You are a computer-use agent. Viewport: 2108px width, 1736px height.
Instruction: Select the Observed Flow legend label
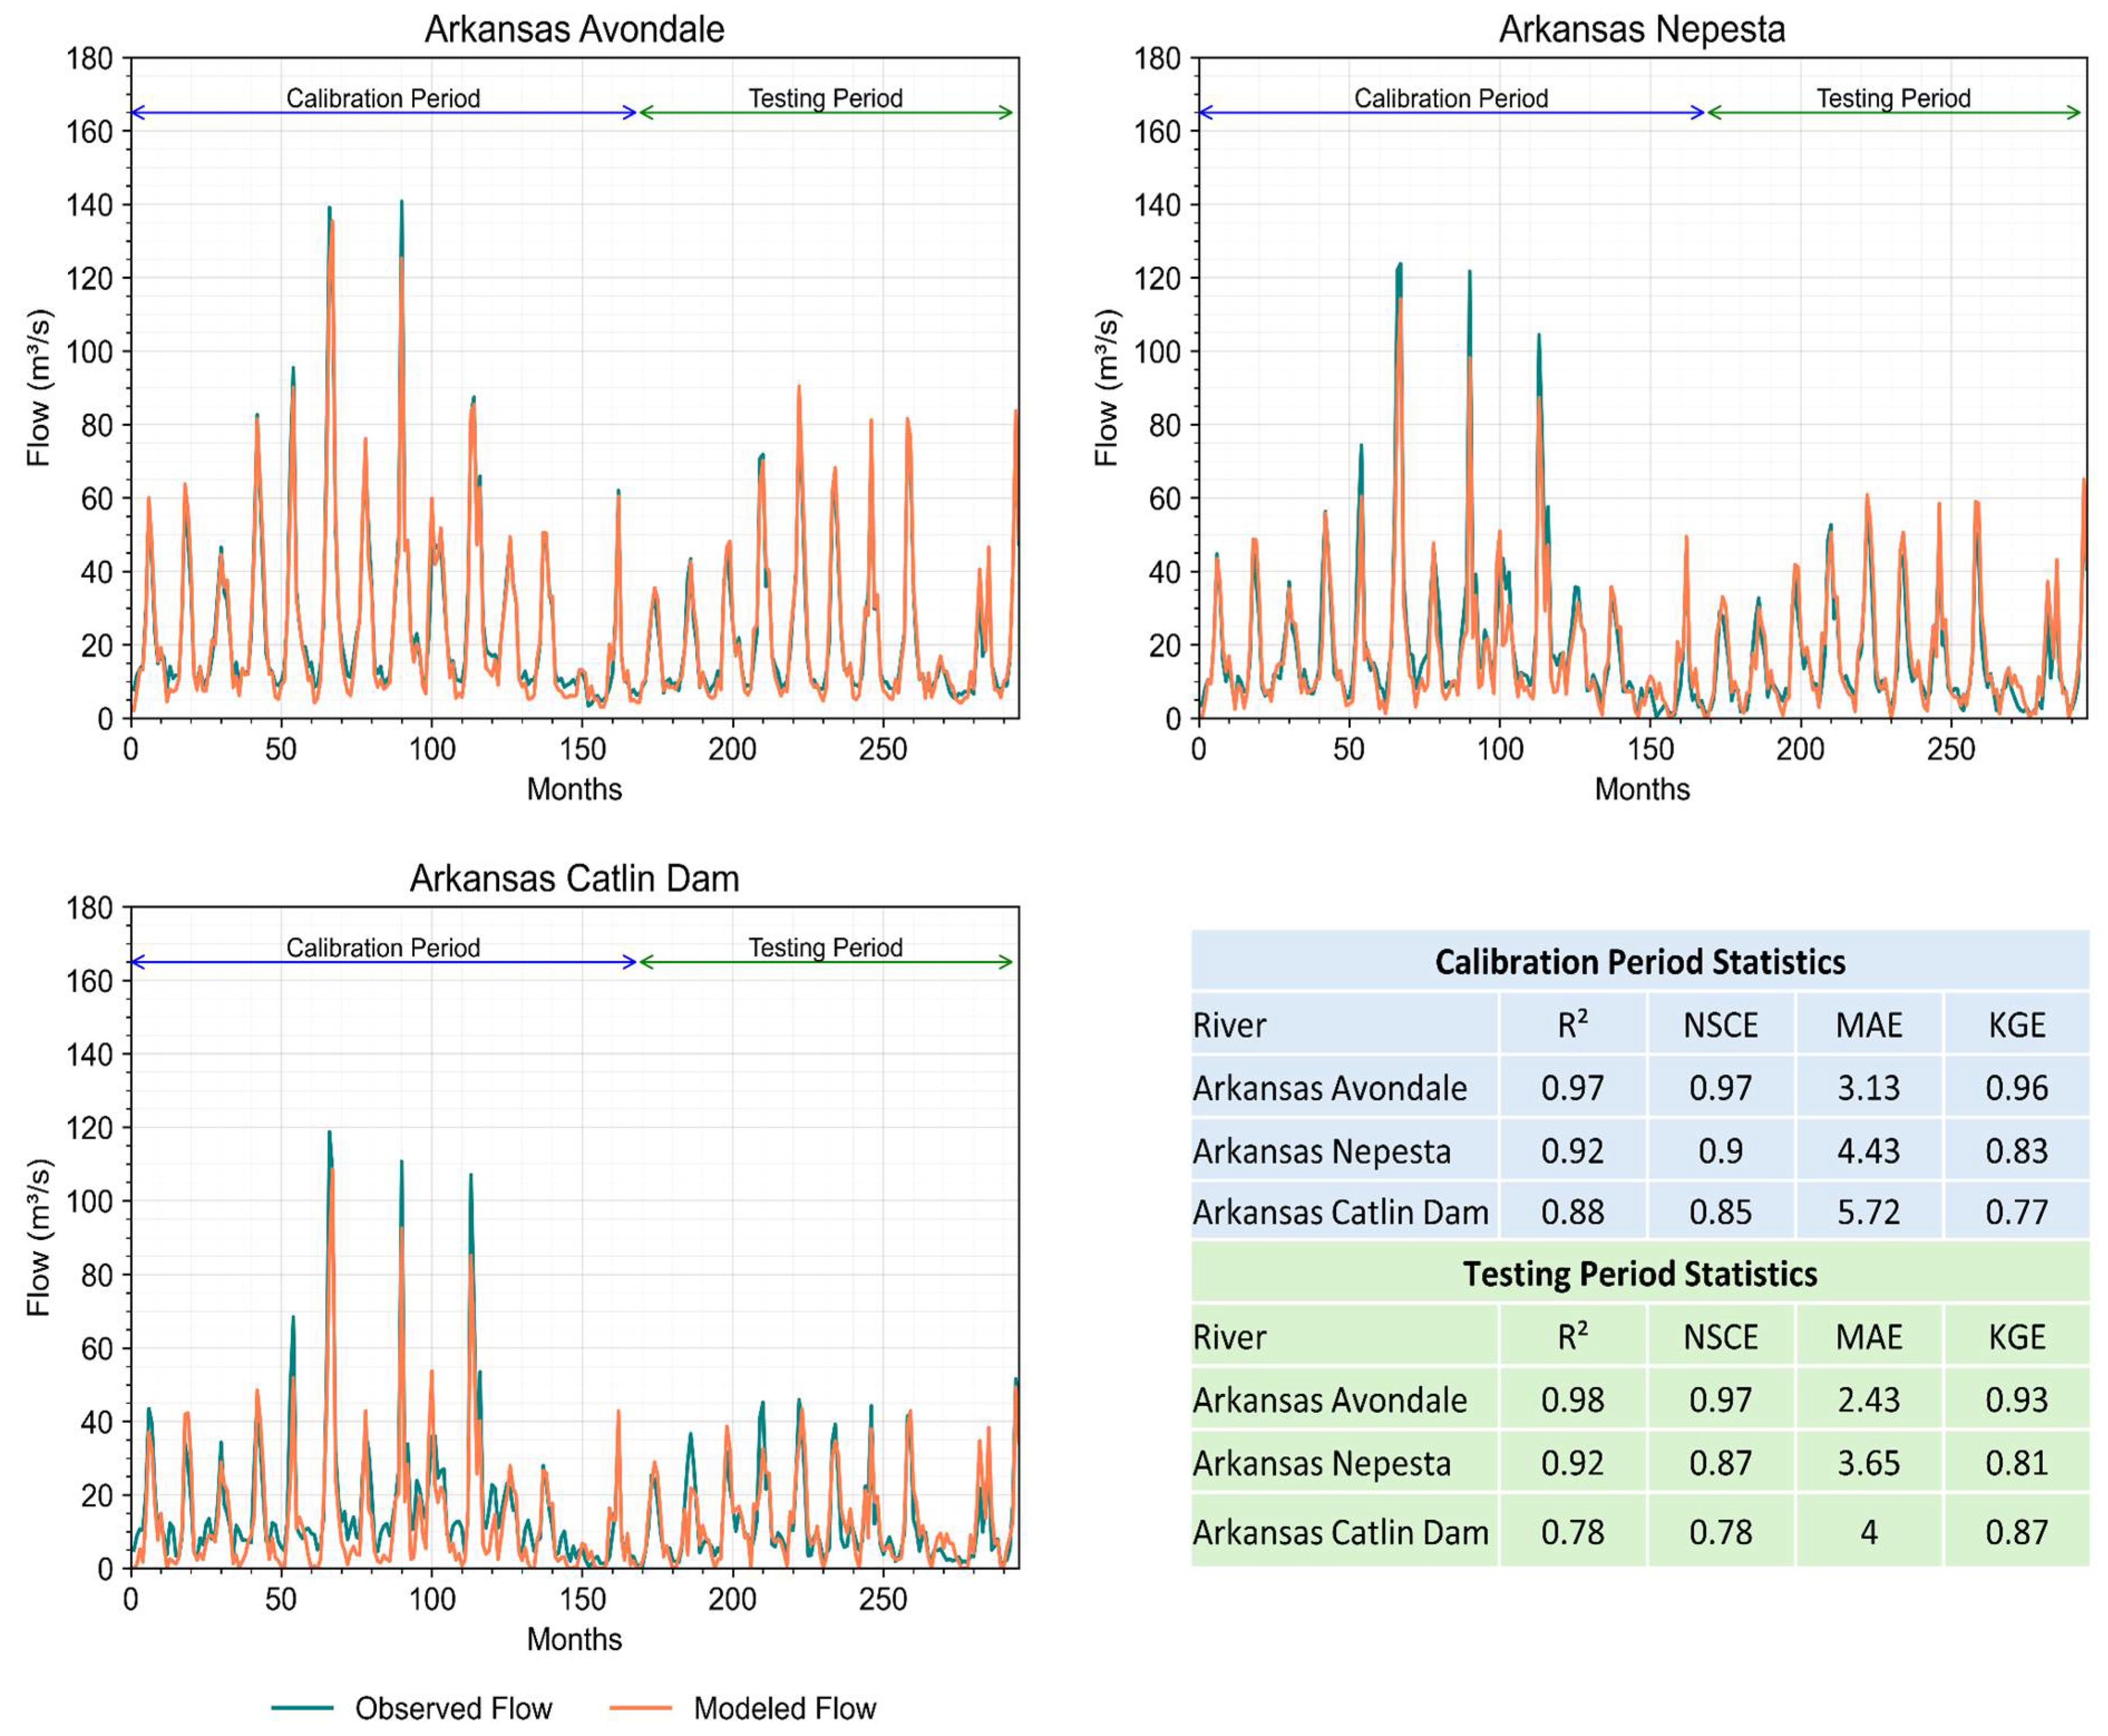453,1708
